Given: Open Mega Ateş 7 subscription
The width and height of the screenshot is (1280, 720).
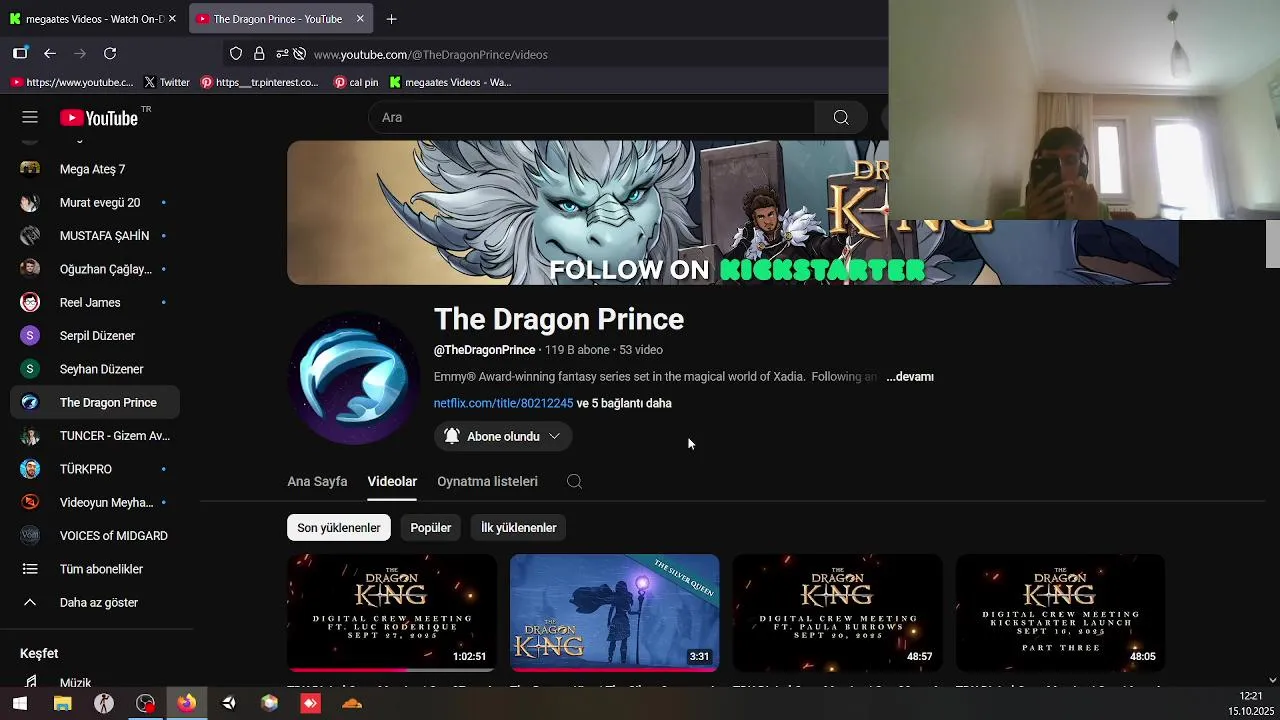Looking at the screenshot, I should [x=95, y=169].
